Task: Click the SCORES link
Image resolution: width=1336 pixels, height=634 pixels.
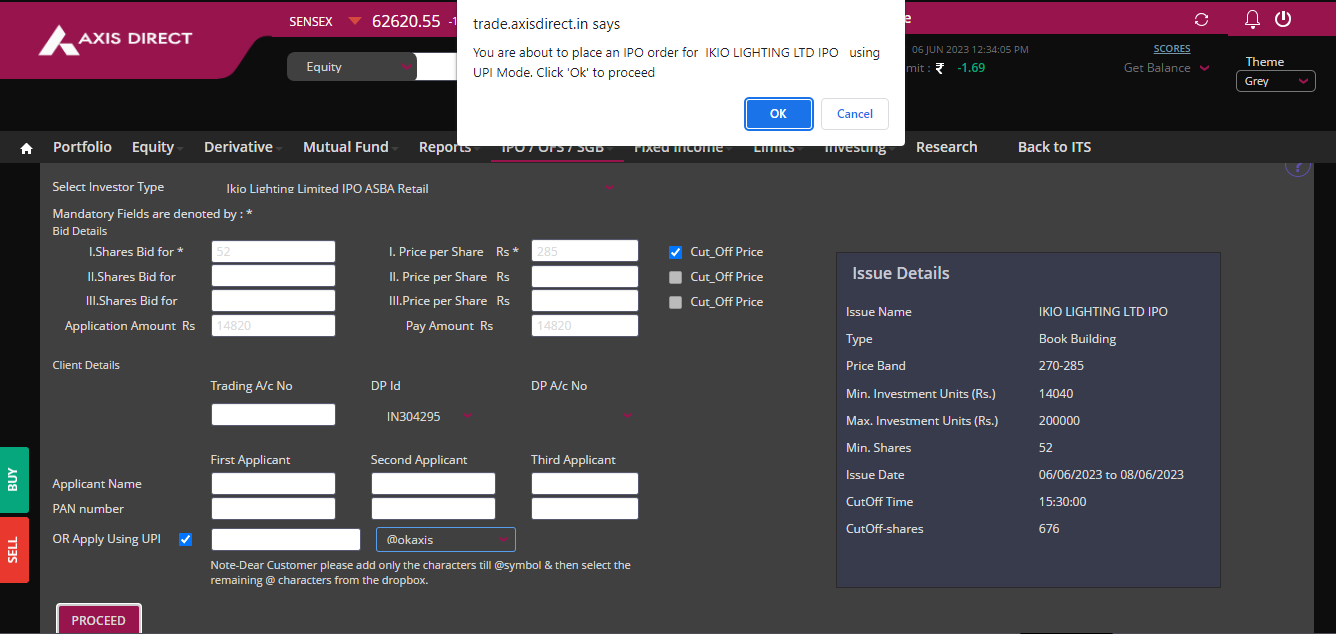Action: (1171, 49)
